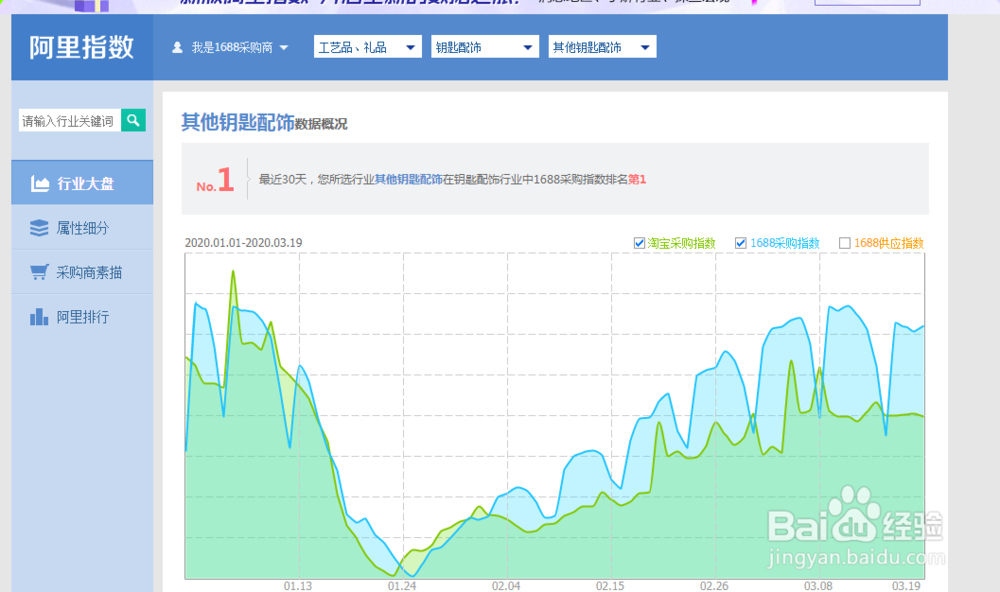Disable the 1688采购指数 checkbox

(x=741, y=242)
